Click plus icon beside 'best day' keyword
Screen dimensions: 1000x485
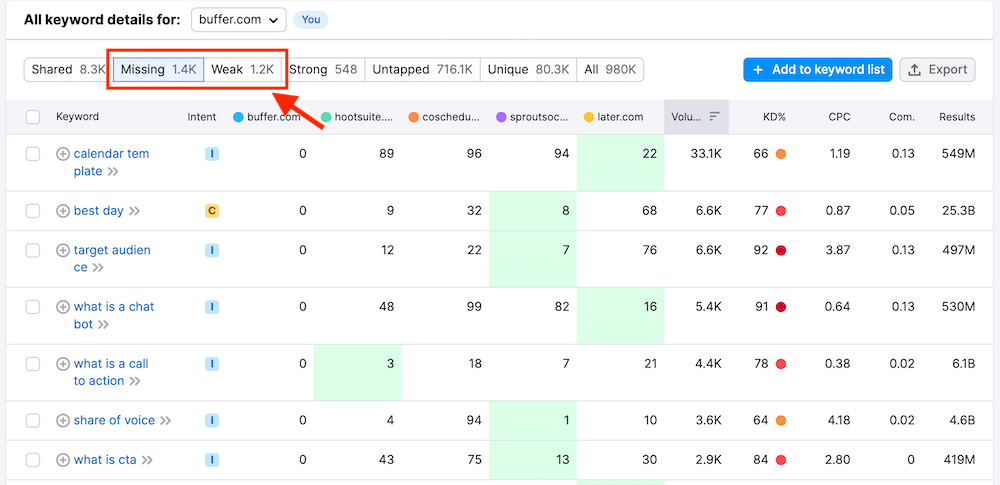(63, 211)
